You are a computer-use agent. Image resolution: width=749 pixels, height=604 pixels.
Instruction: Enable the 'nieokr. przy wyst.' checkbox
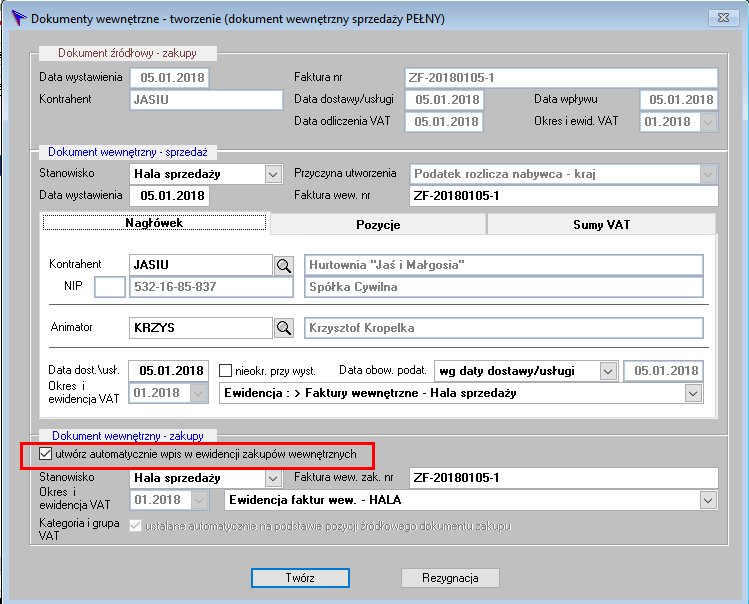(x=225, y=370)
